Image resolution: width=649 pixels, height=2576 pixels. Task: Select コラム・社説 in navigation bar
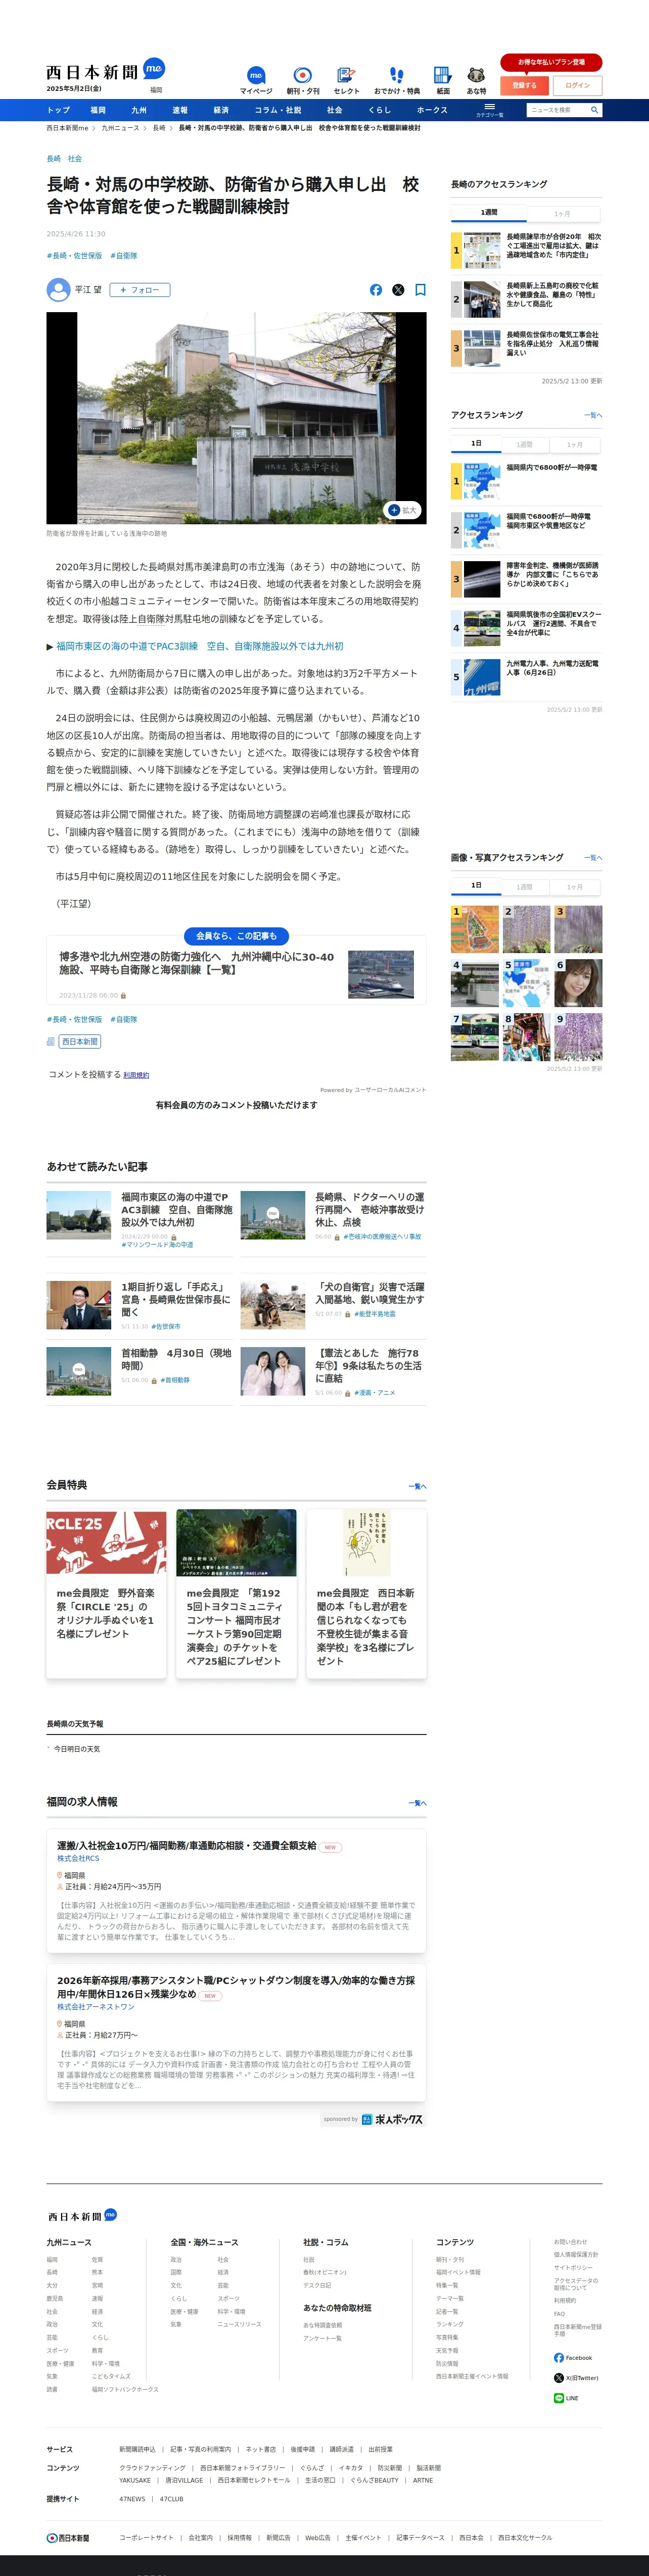click(278, 110)
